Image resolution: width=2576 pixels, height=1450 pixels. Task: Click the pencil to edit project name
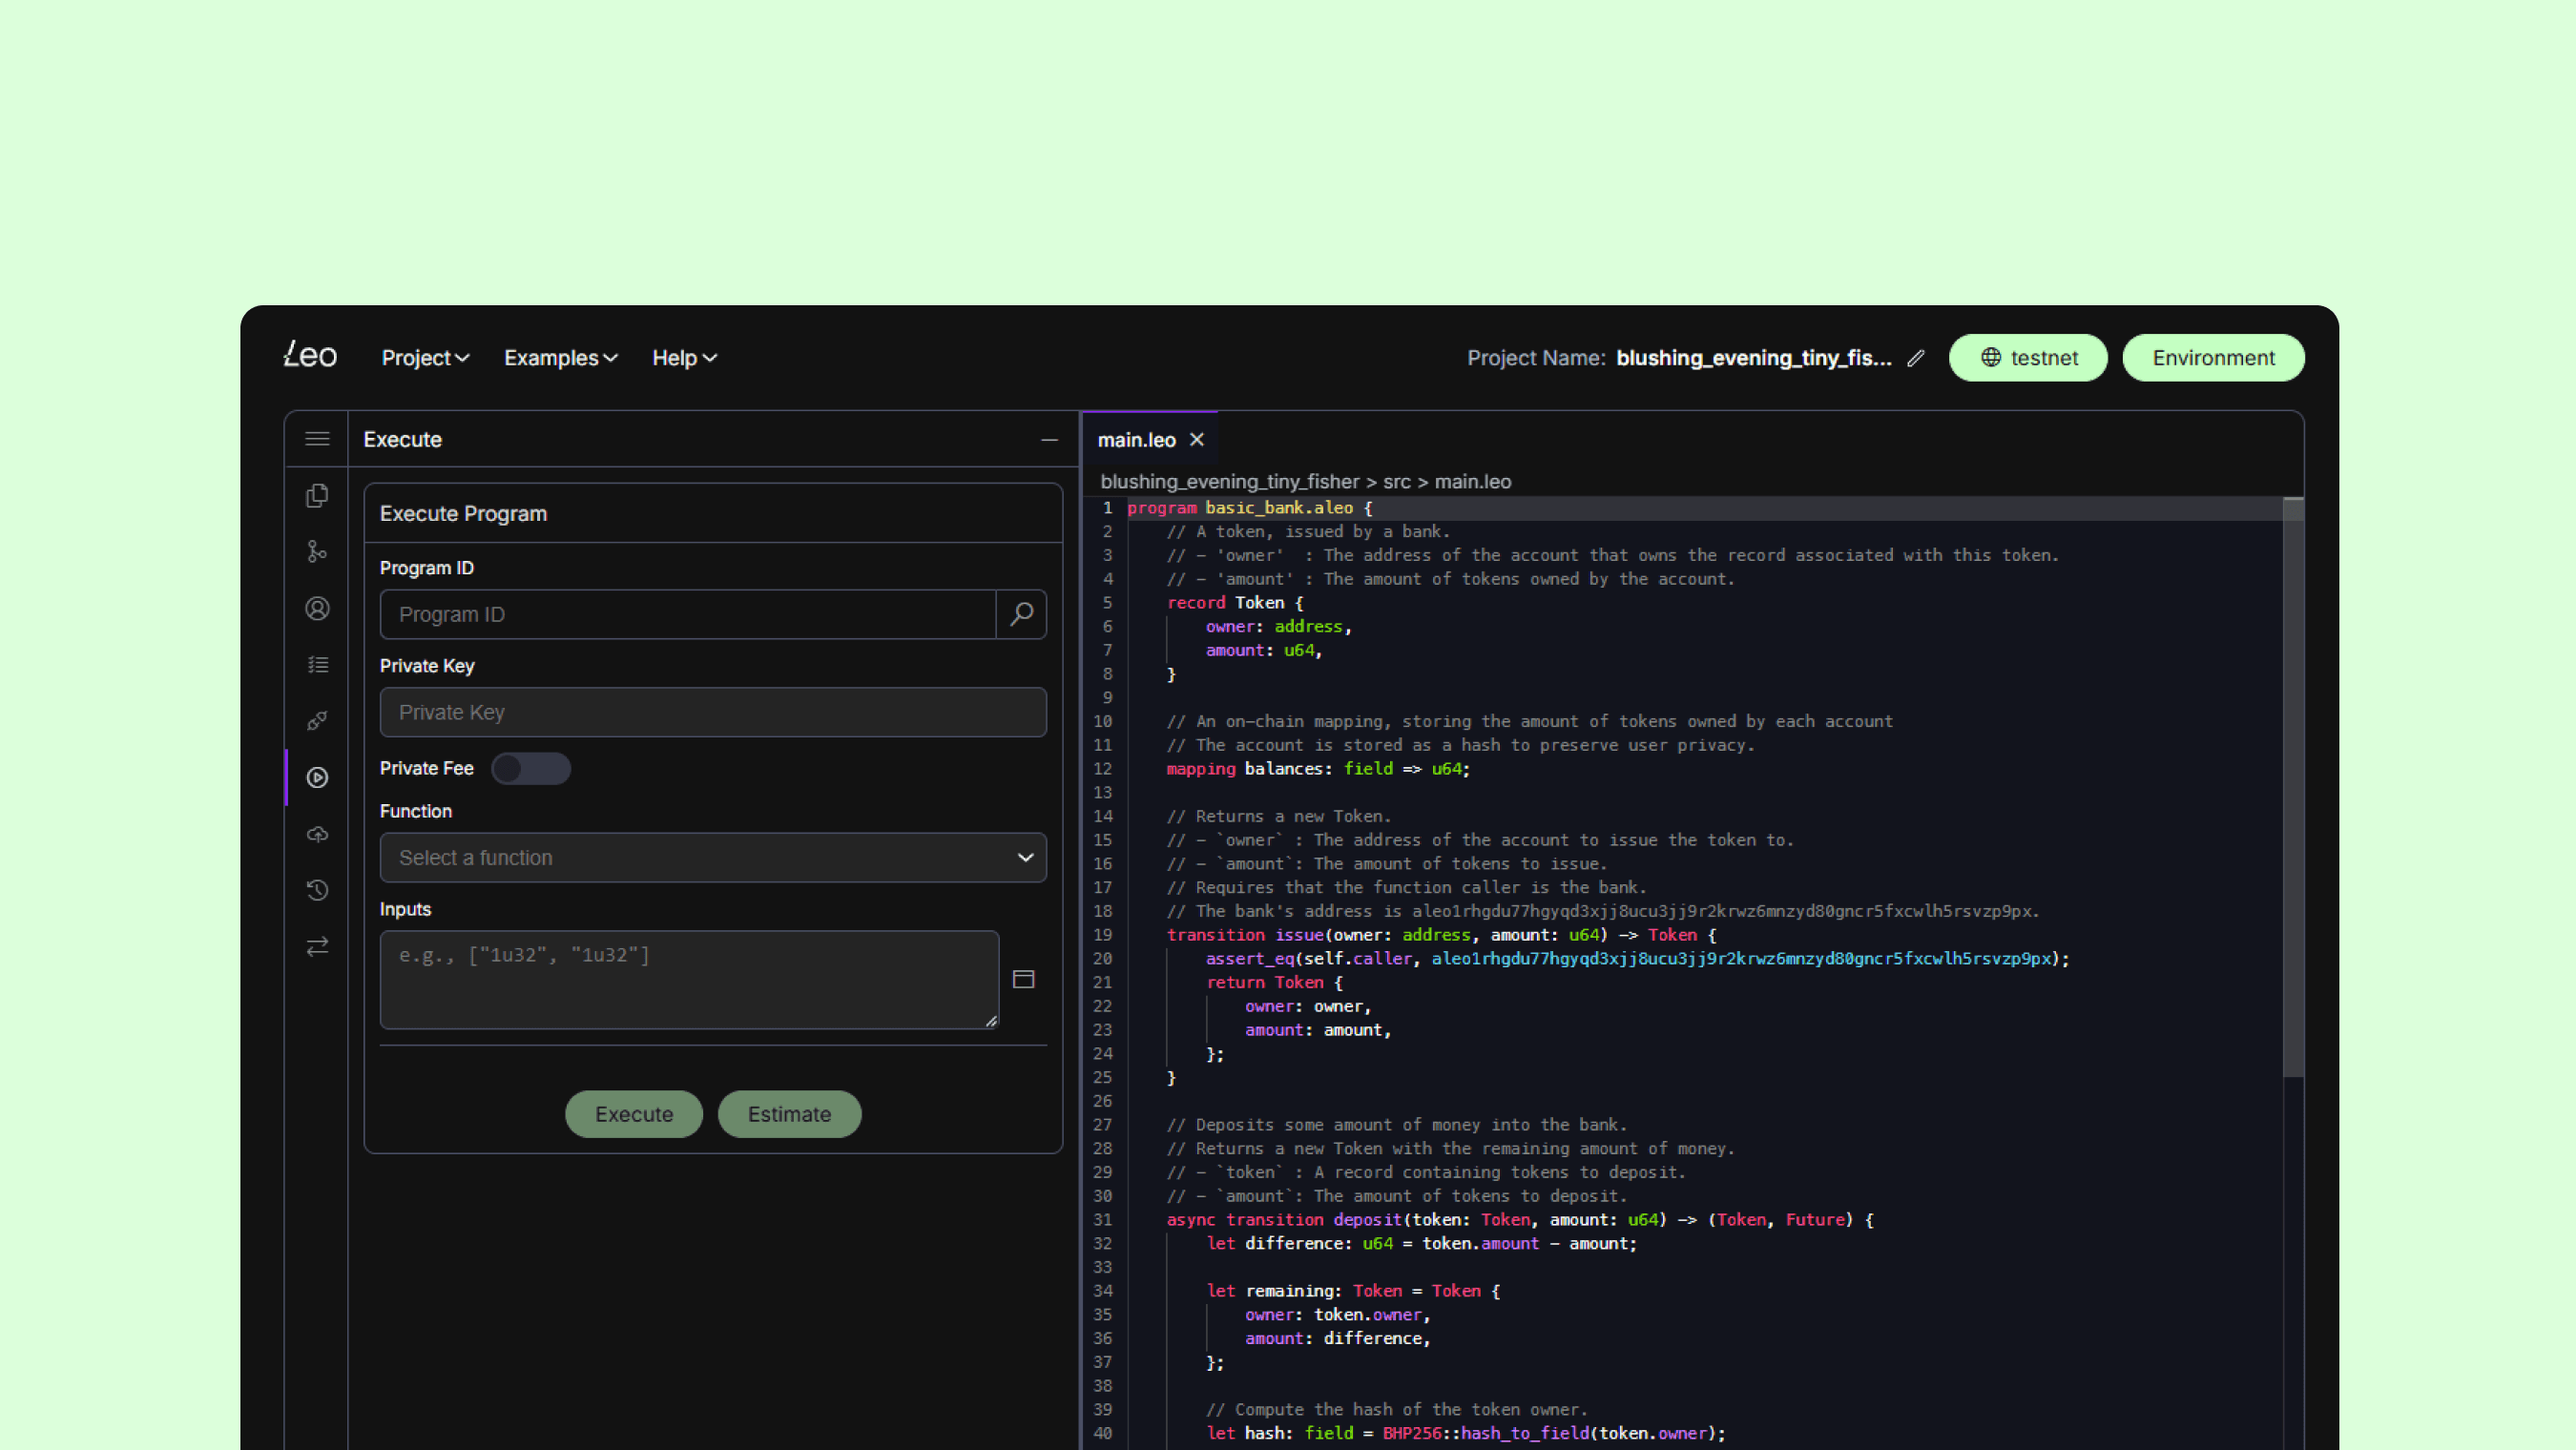1915,358
